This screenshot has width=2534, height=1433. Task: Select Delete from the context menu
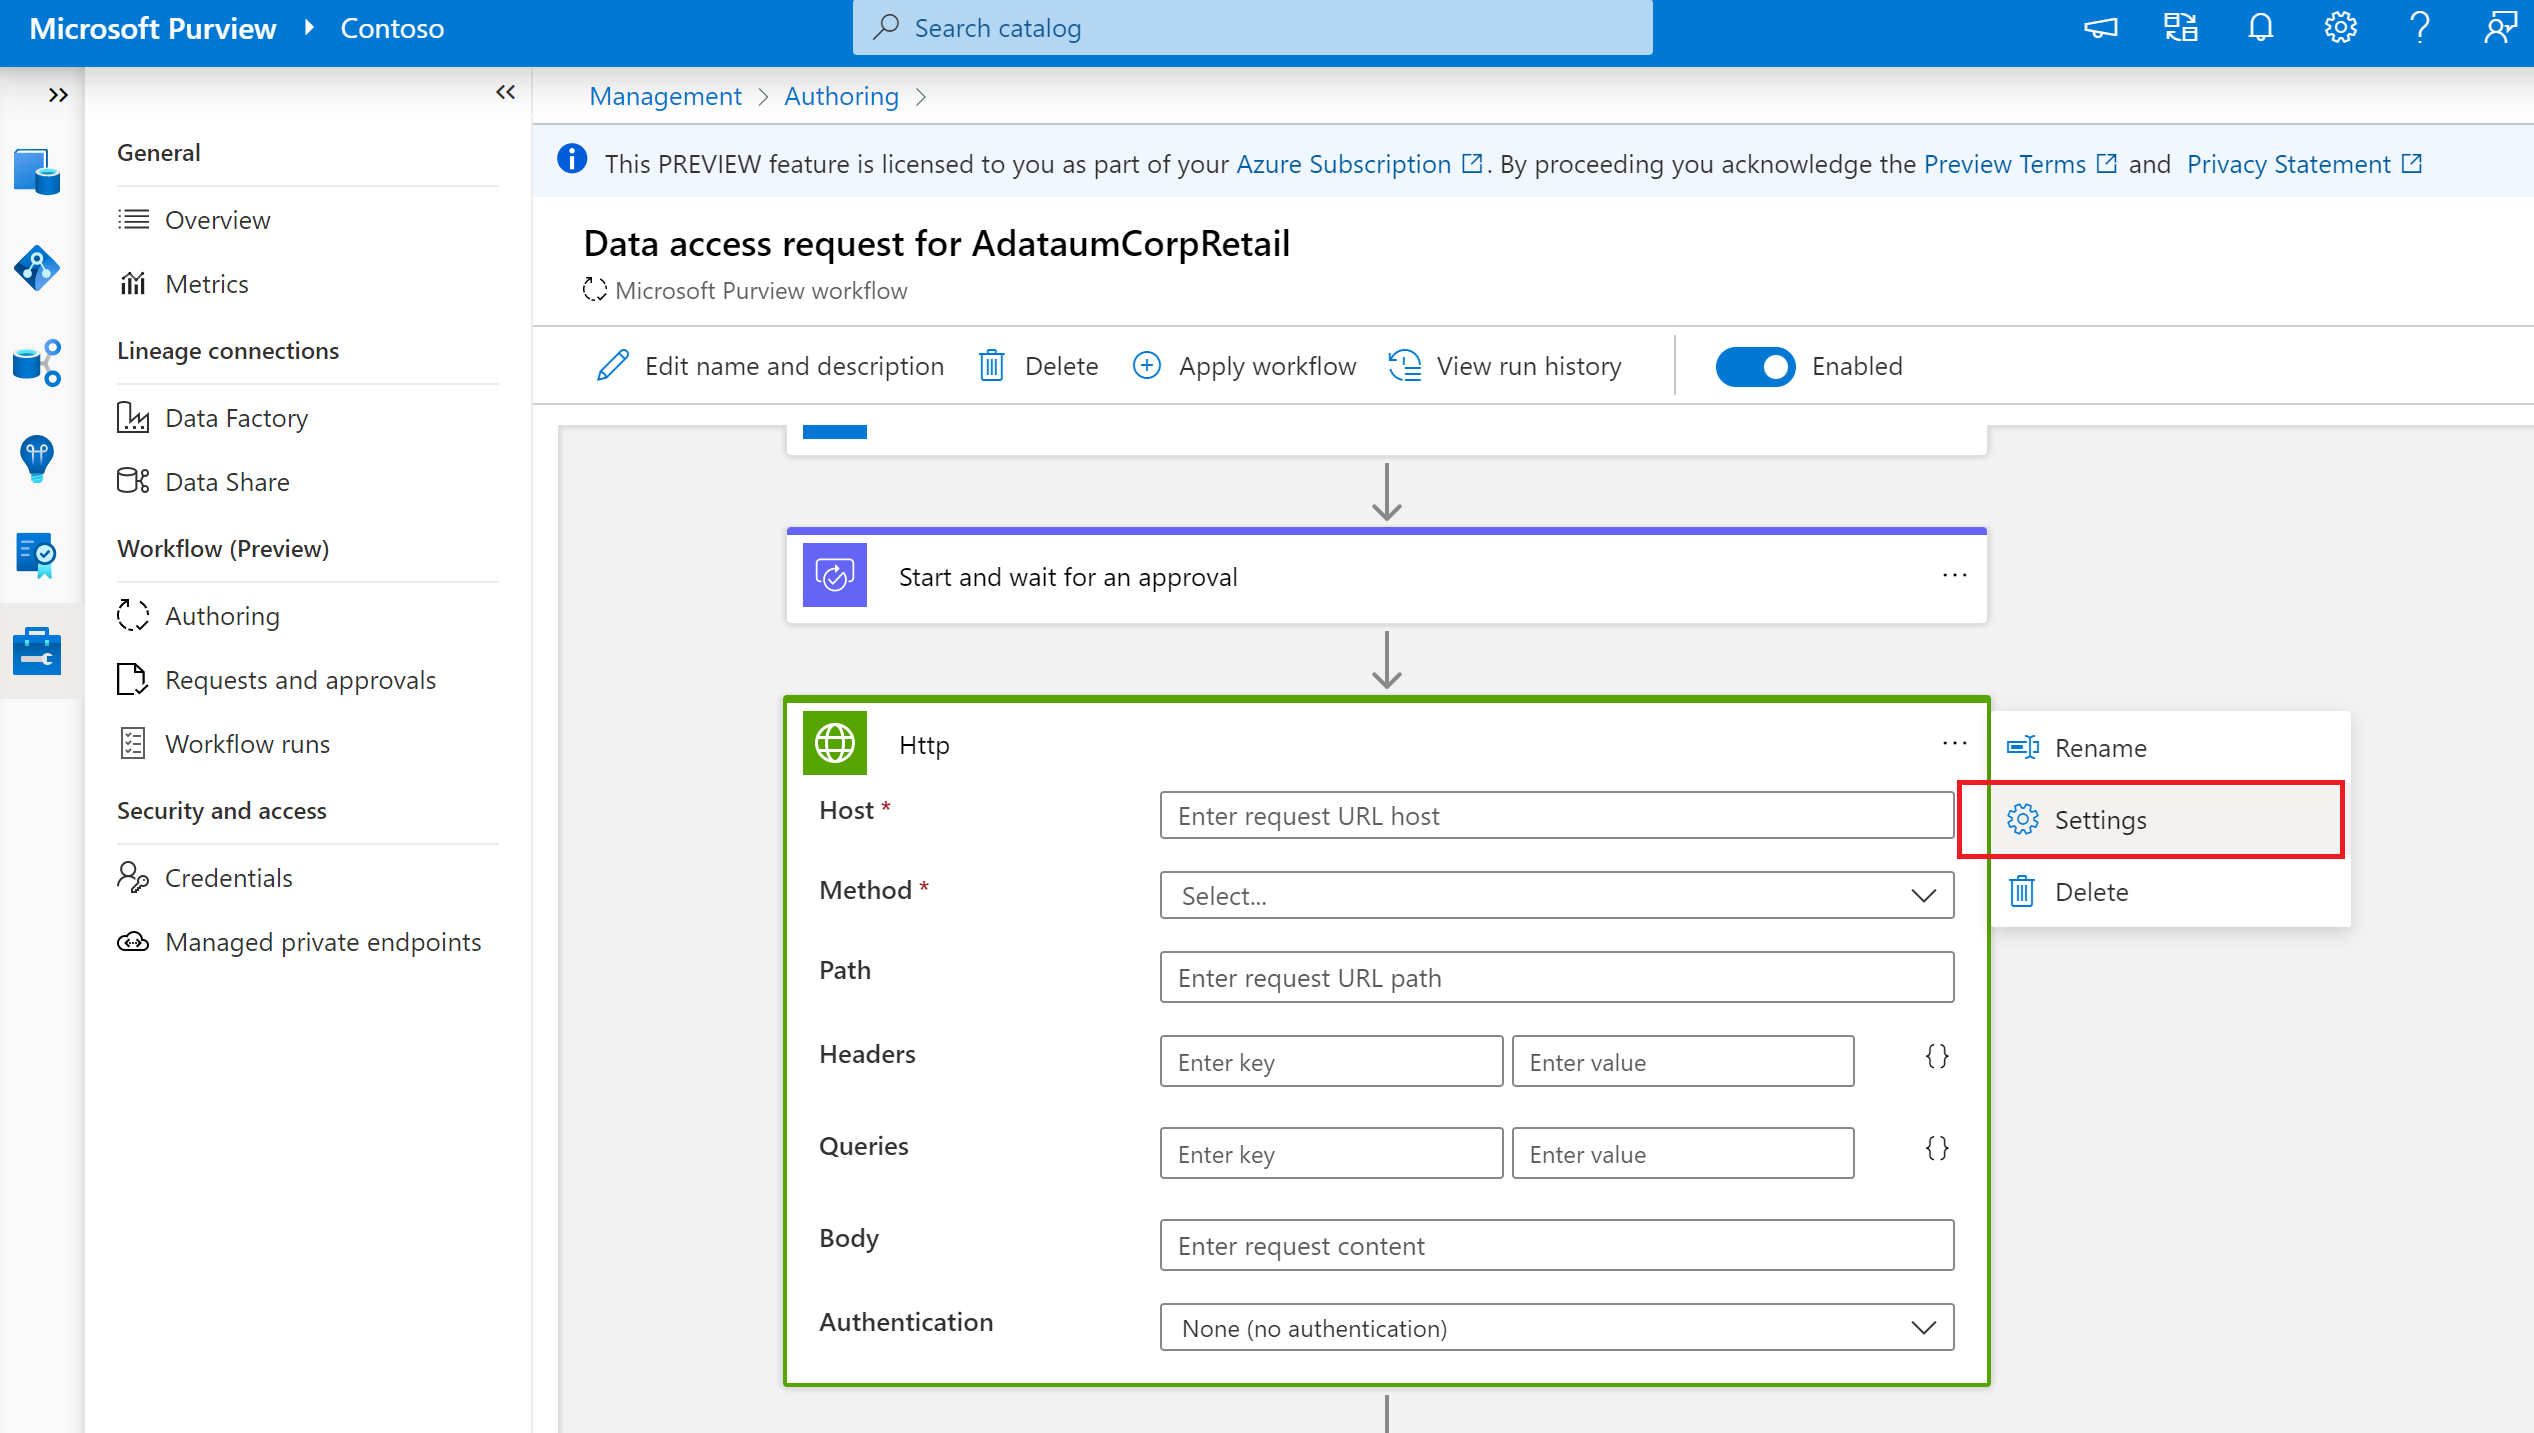[x=2090, y=891]
